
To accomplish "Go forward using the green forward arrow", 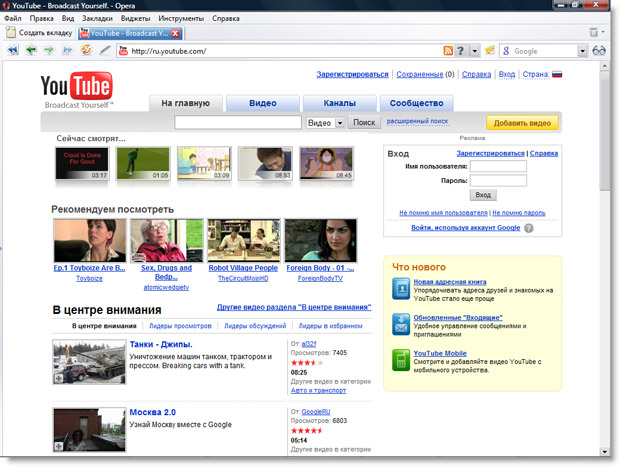I will pos(49,50).
